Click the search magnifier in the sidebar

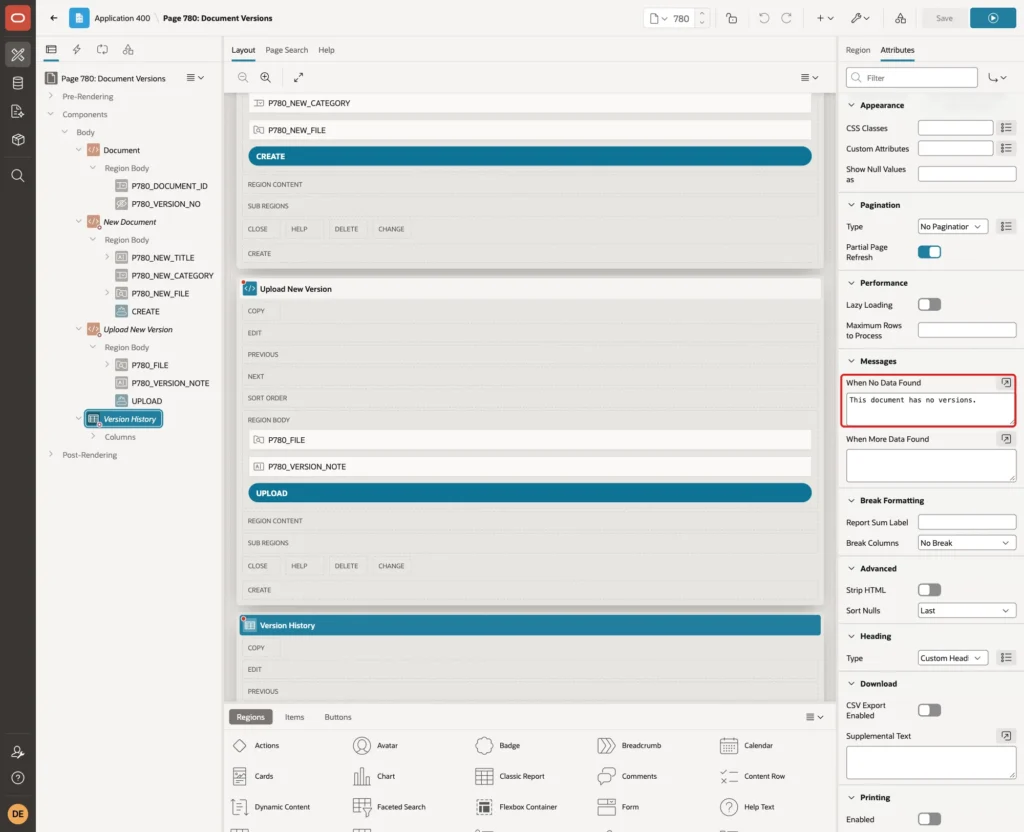tap(18, 176)
